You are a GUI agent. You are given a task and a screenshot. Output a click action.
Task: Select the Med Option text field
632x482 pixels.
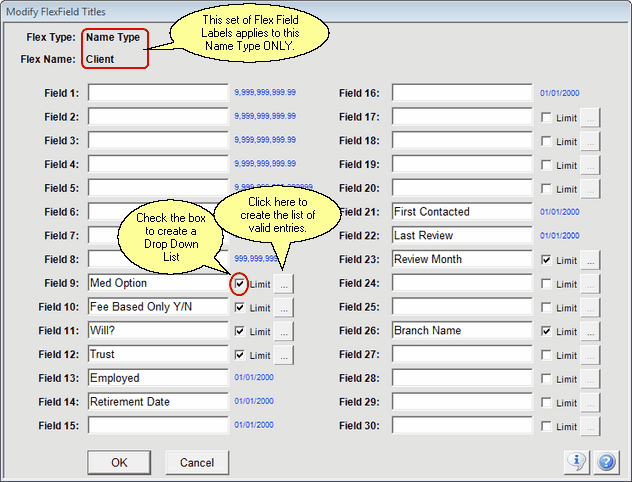point(158,283)
